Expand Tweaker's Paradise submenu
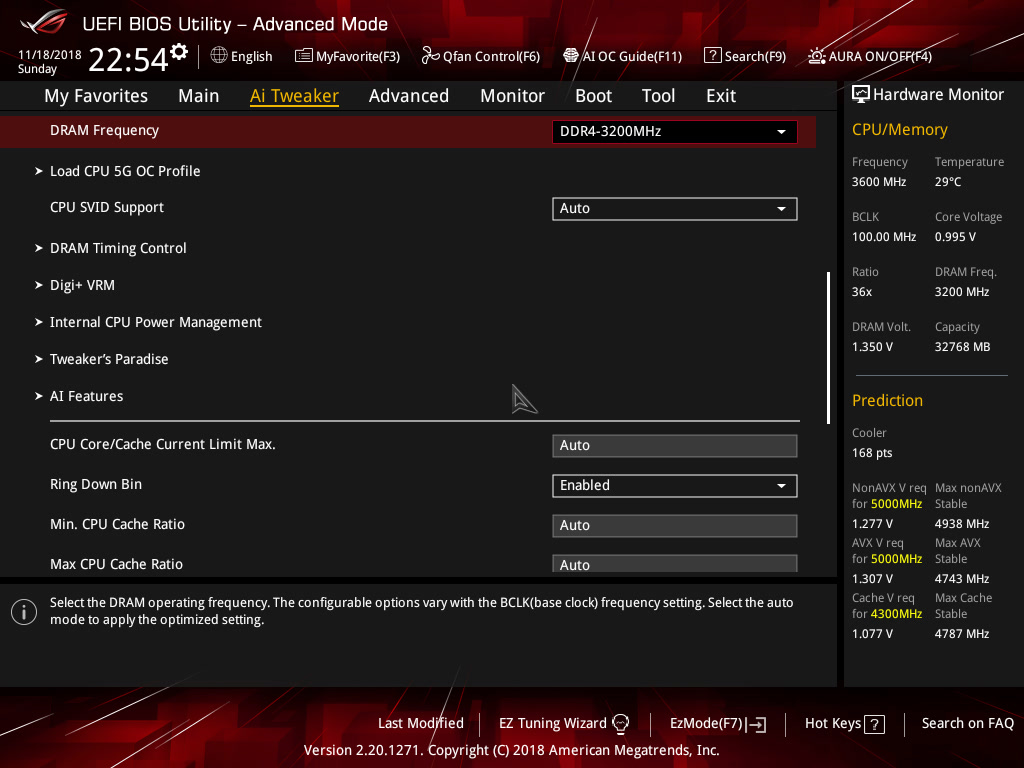Image resolution: width=1024 pixels, height=768 pixels. [x=109, y=359]
